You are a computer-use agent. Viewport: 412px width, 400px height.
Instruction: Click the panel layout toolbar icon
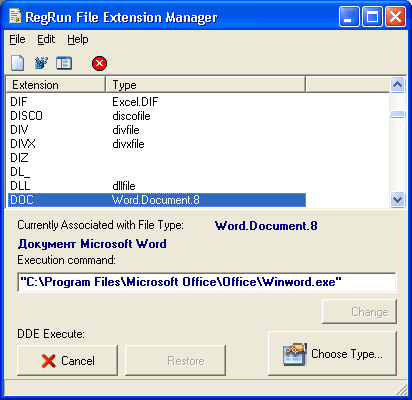(x=64, y=63)
